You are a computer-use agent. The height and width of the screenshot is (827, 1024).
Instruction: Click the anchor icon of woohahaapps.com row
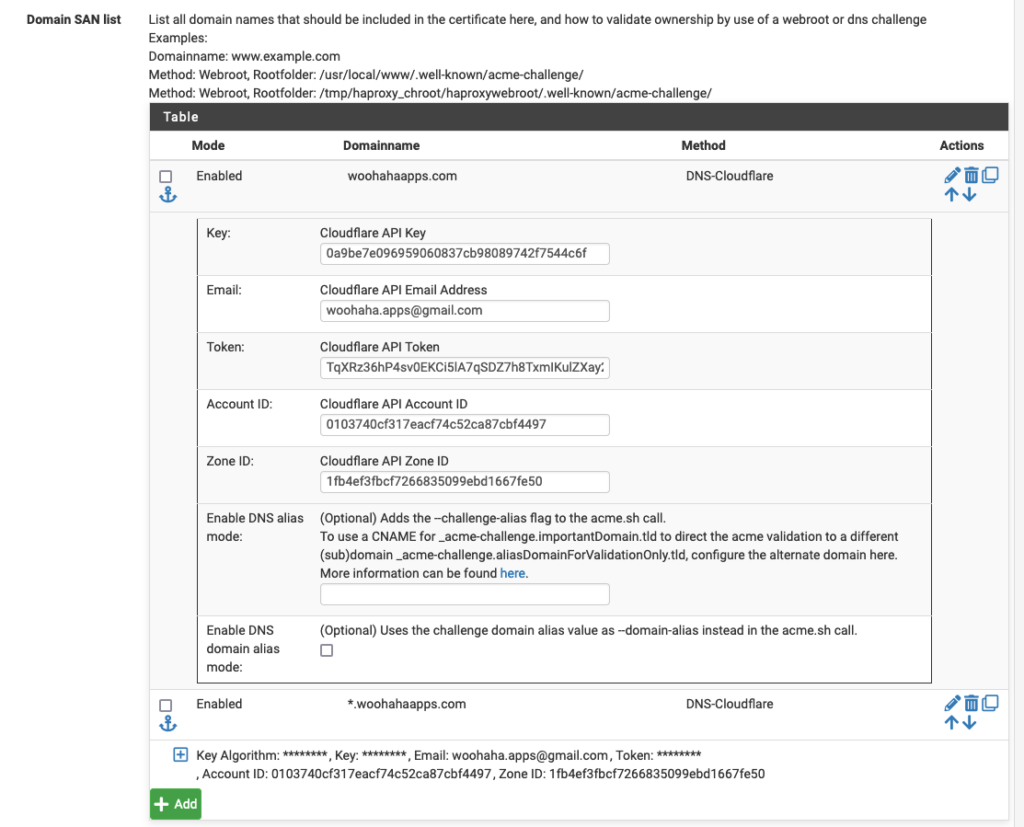coord(168,195)
